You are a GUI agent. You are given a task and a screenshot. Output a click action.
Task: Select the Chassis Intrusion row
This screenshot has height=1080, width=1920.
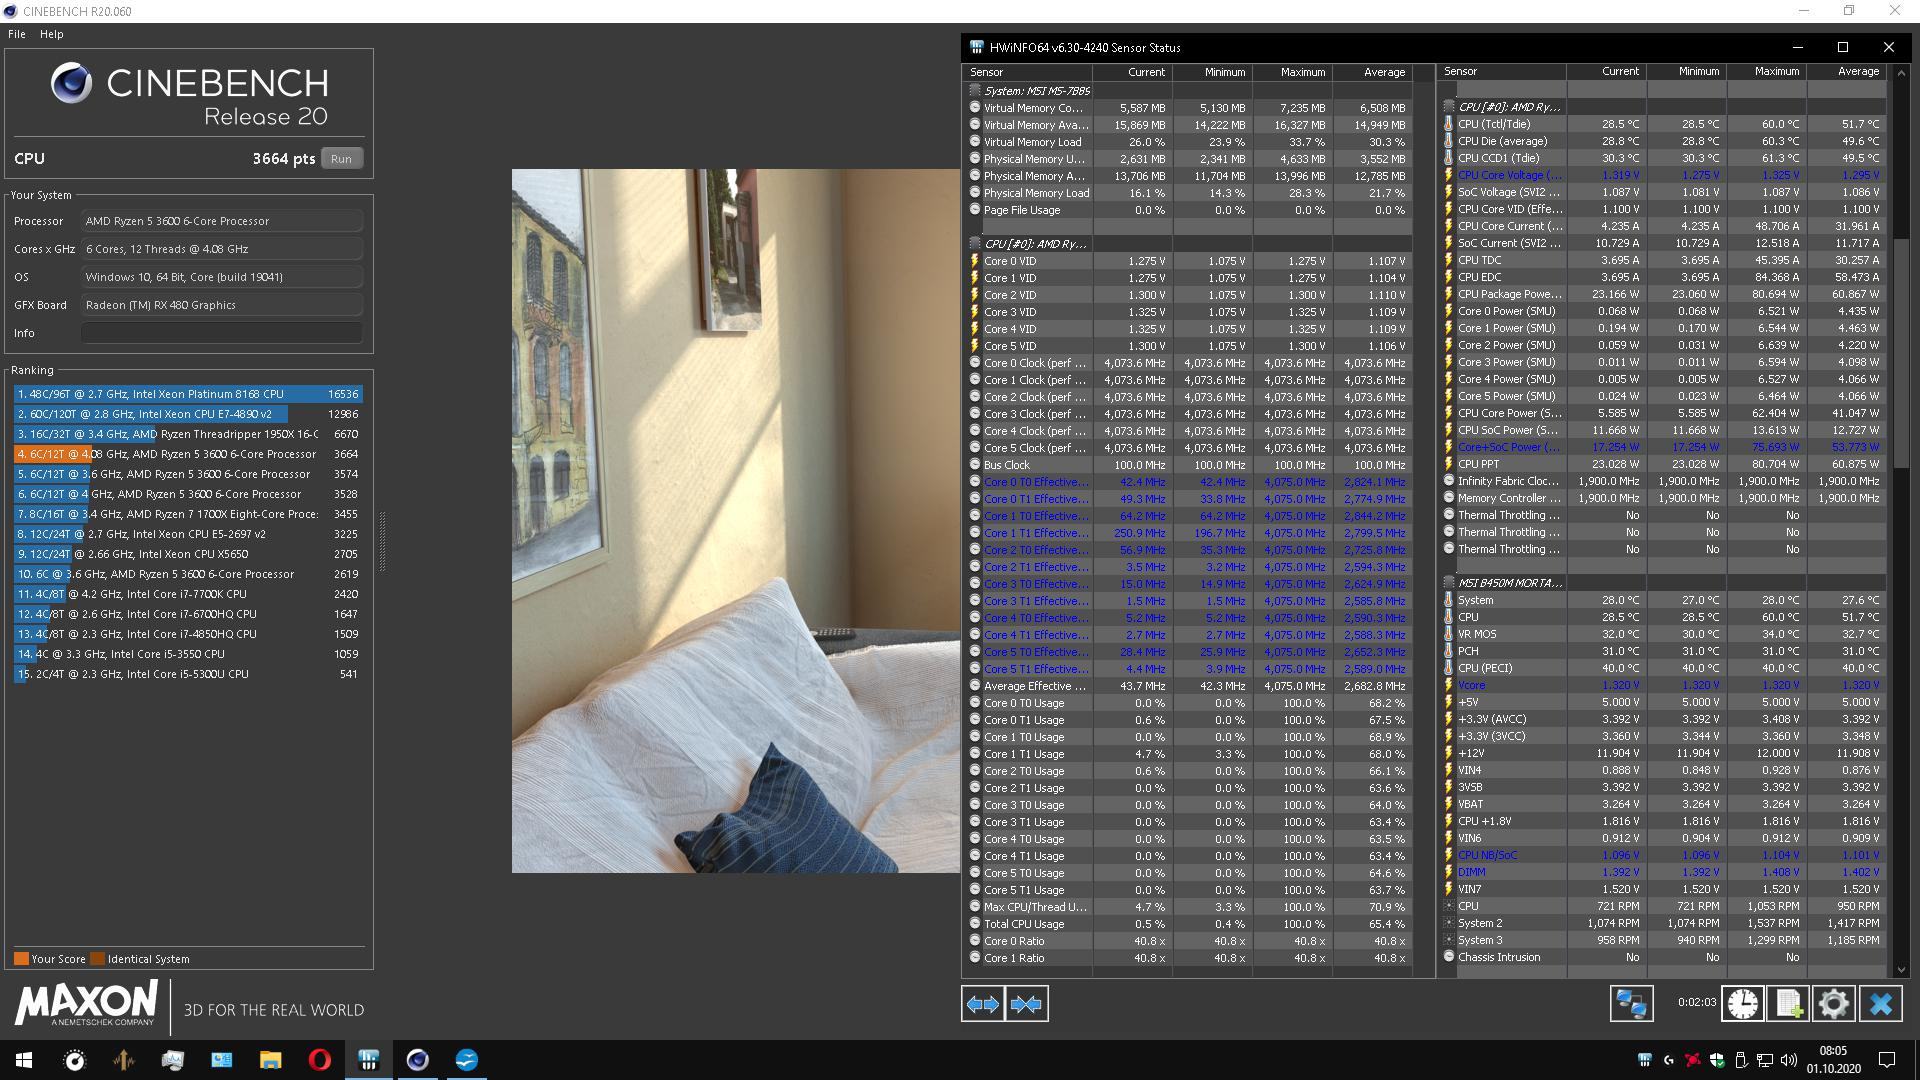pos(1663,957)
